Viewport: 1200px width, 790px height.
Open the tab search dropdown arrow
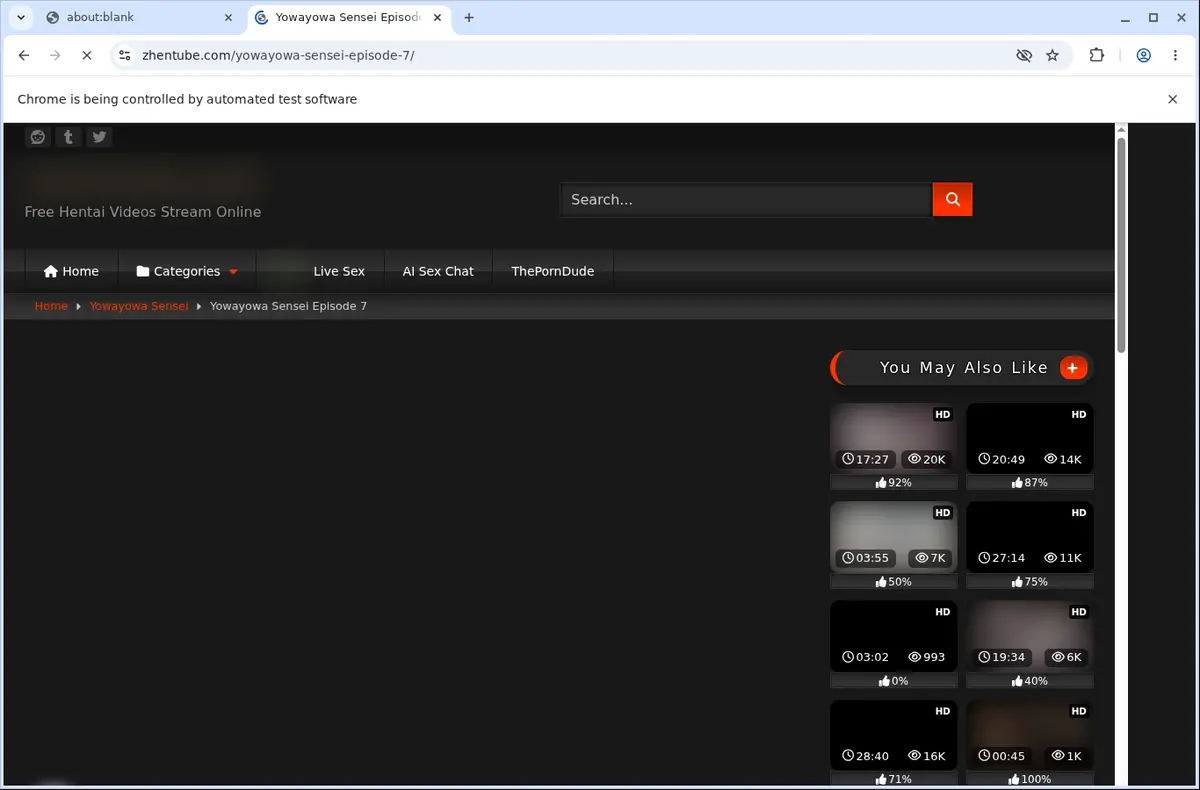20,17
